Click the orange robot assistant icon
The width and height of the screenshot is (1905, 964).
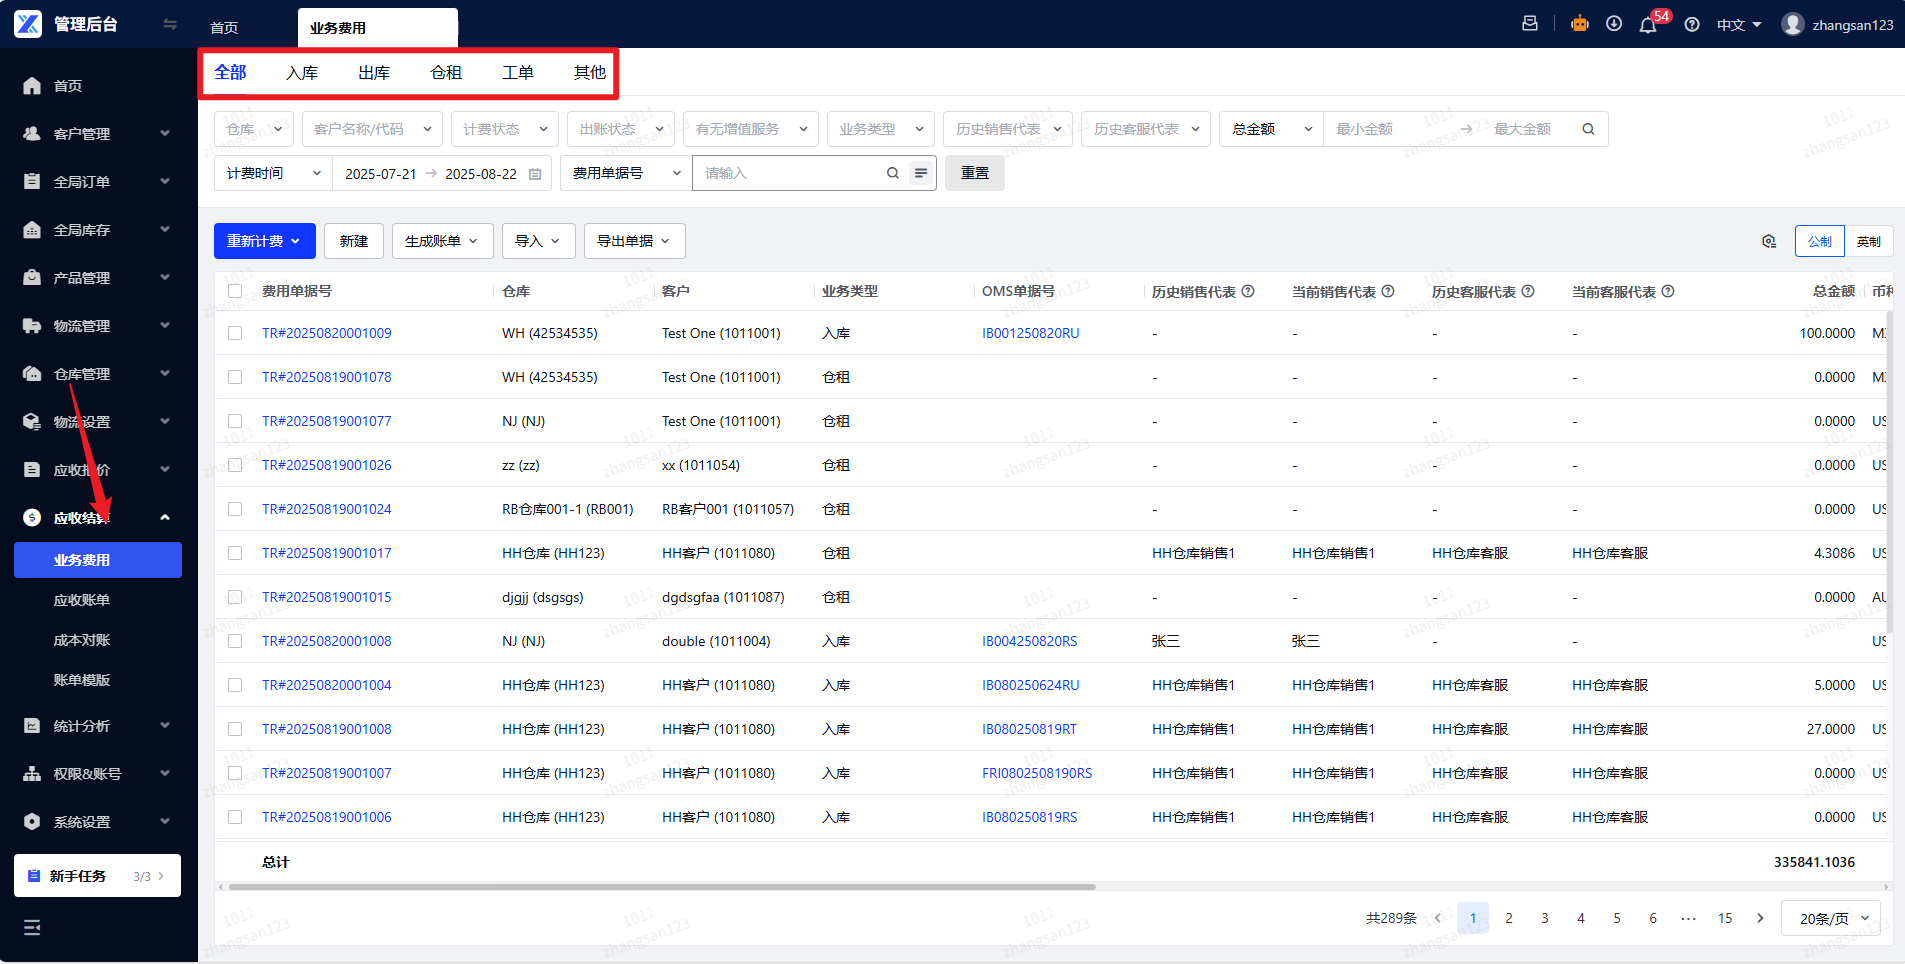1580,24
